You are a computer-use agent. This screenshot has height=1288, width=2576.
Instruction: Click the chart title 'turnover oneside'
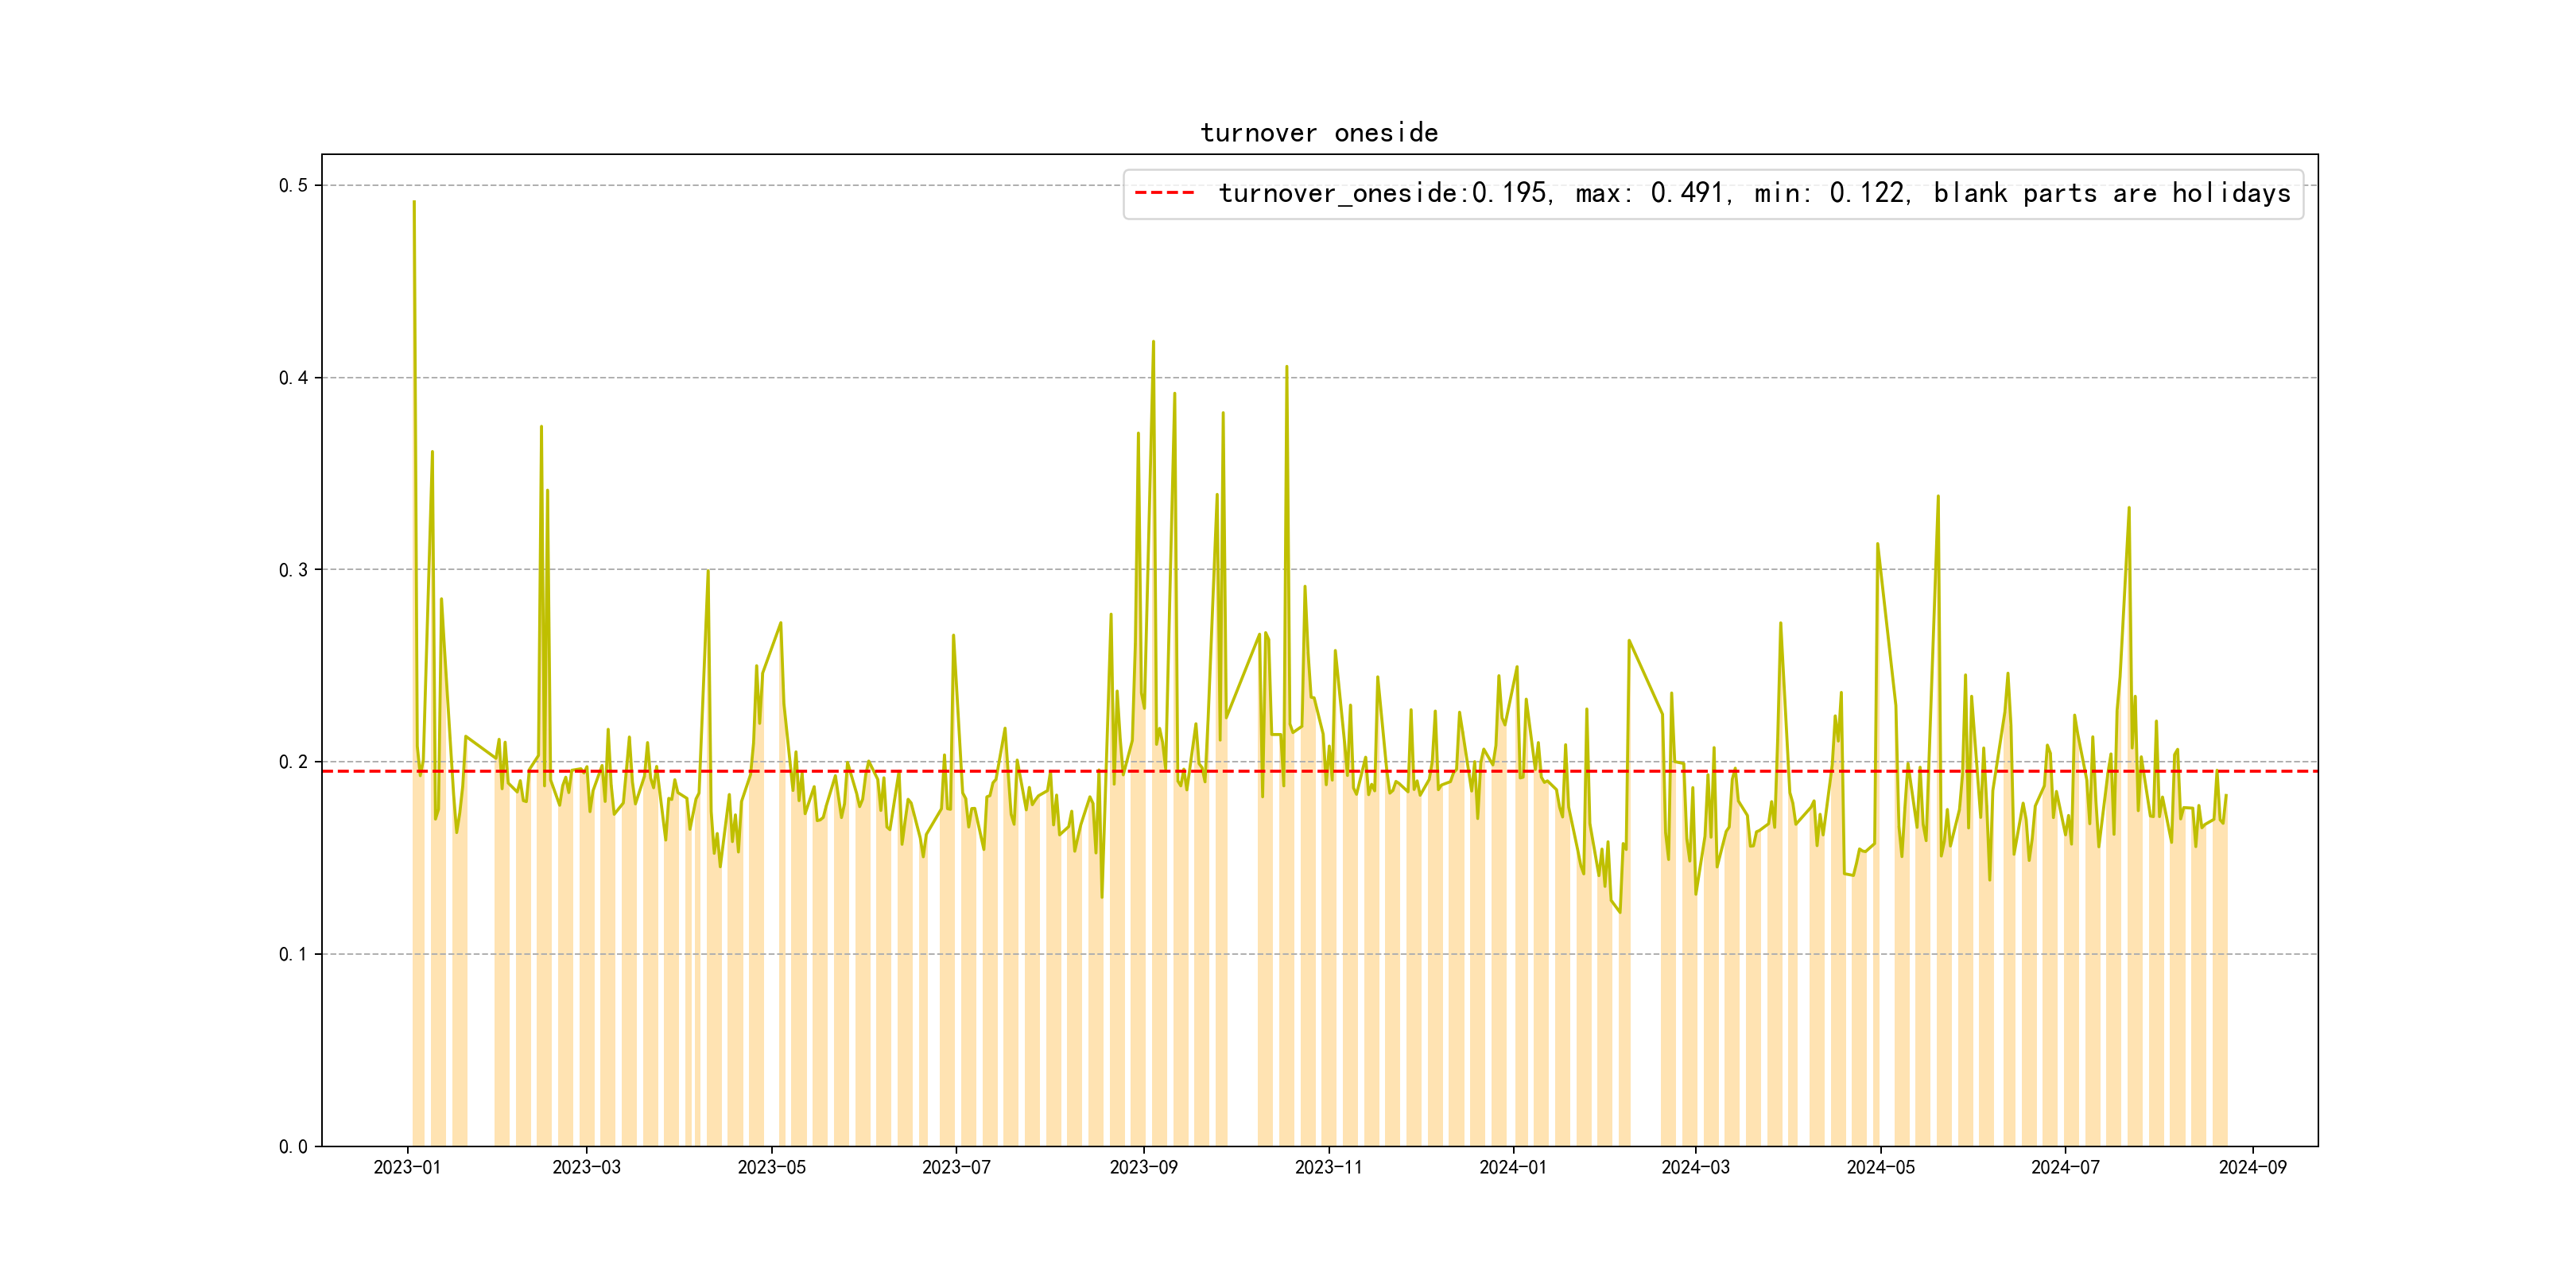pyautogui.click(x=1319, y=133)
